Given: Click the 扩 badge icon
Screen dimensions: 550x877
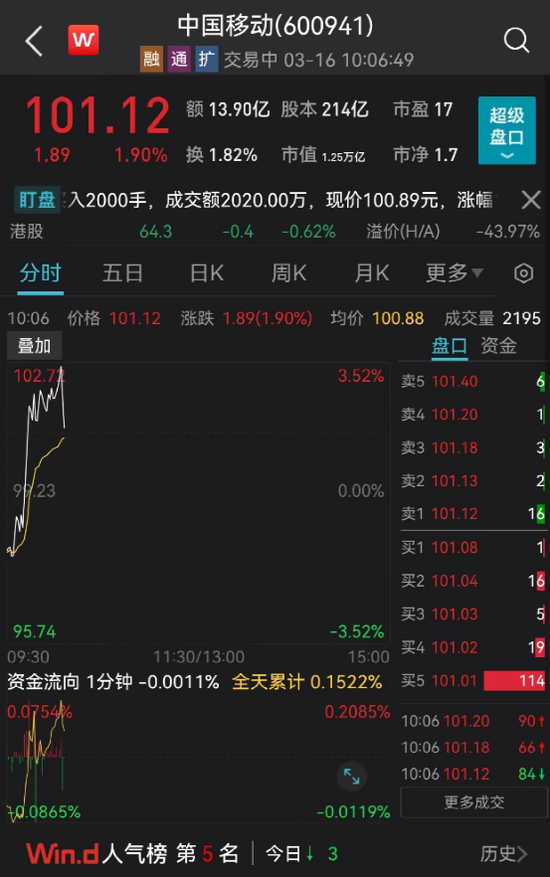Looking at the screenshot, I should coord(206,59).
